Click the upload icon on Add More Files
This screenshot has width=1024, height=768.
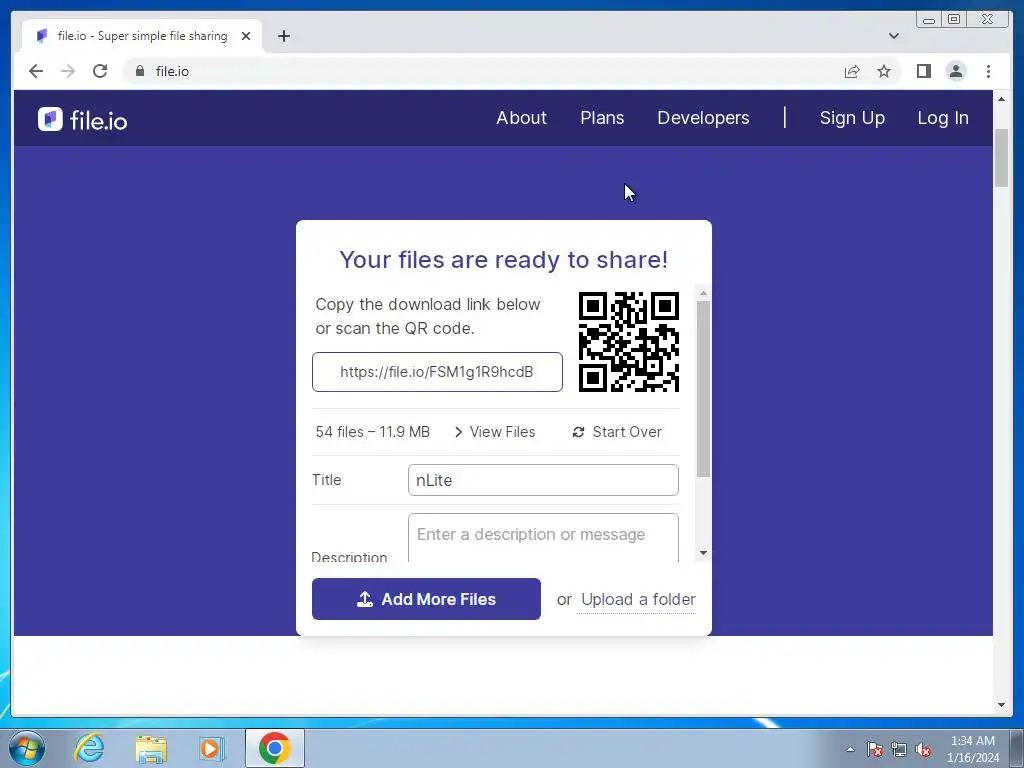tap(364, 599)
